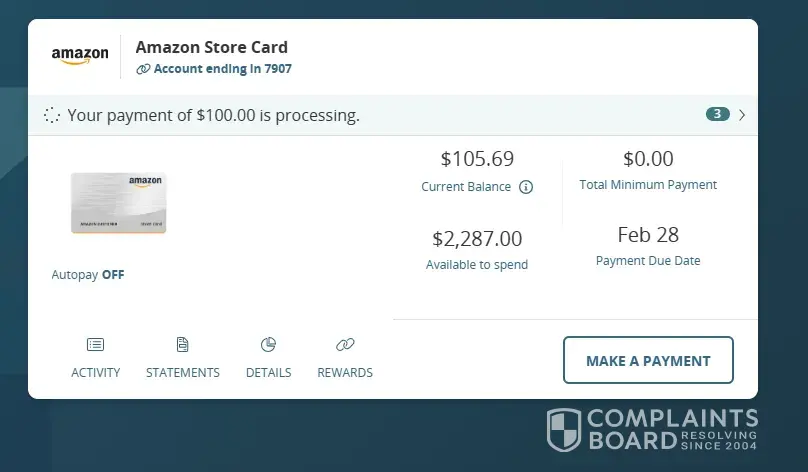Click the Feb 28 payment due date

point(648,235)
